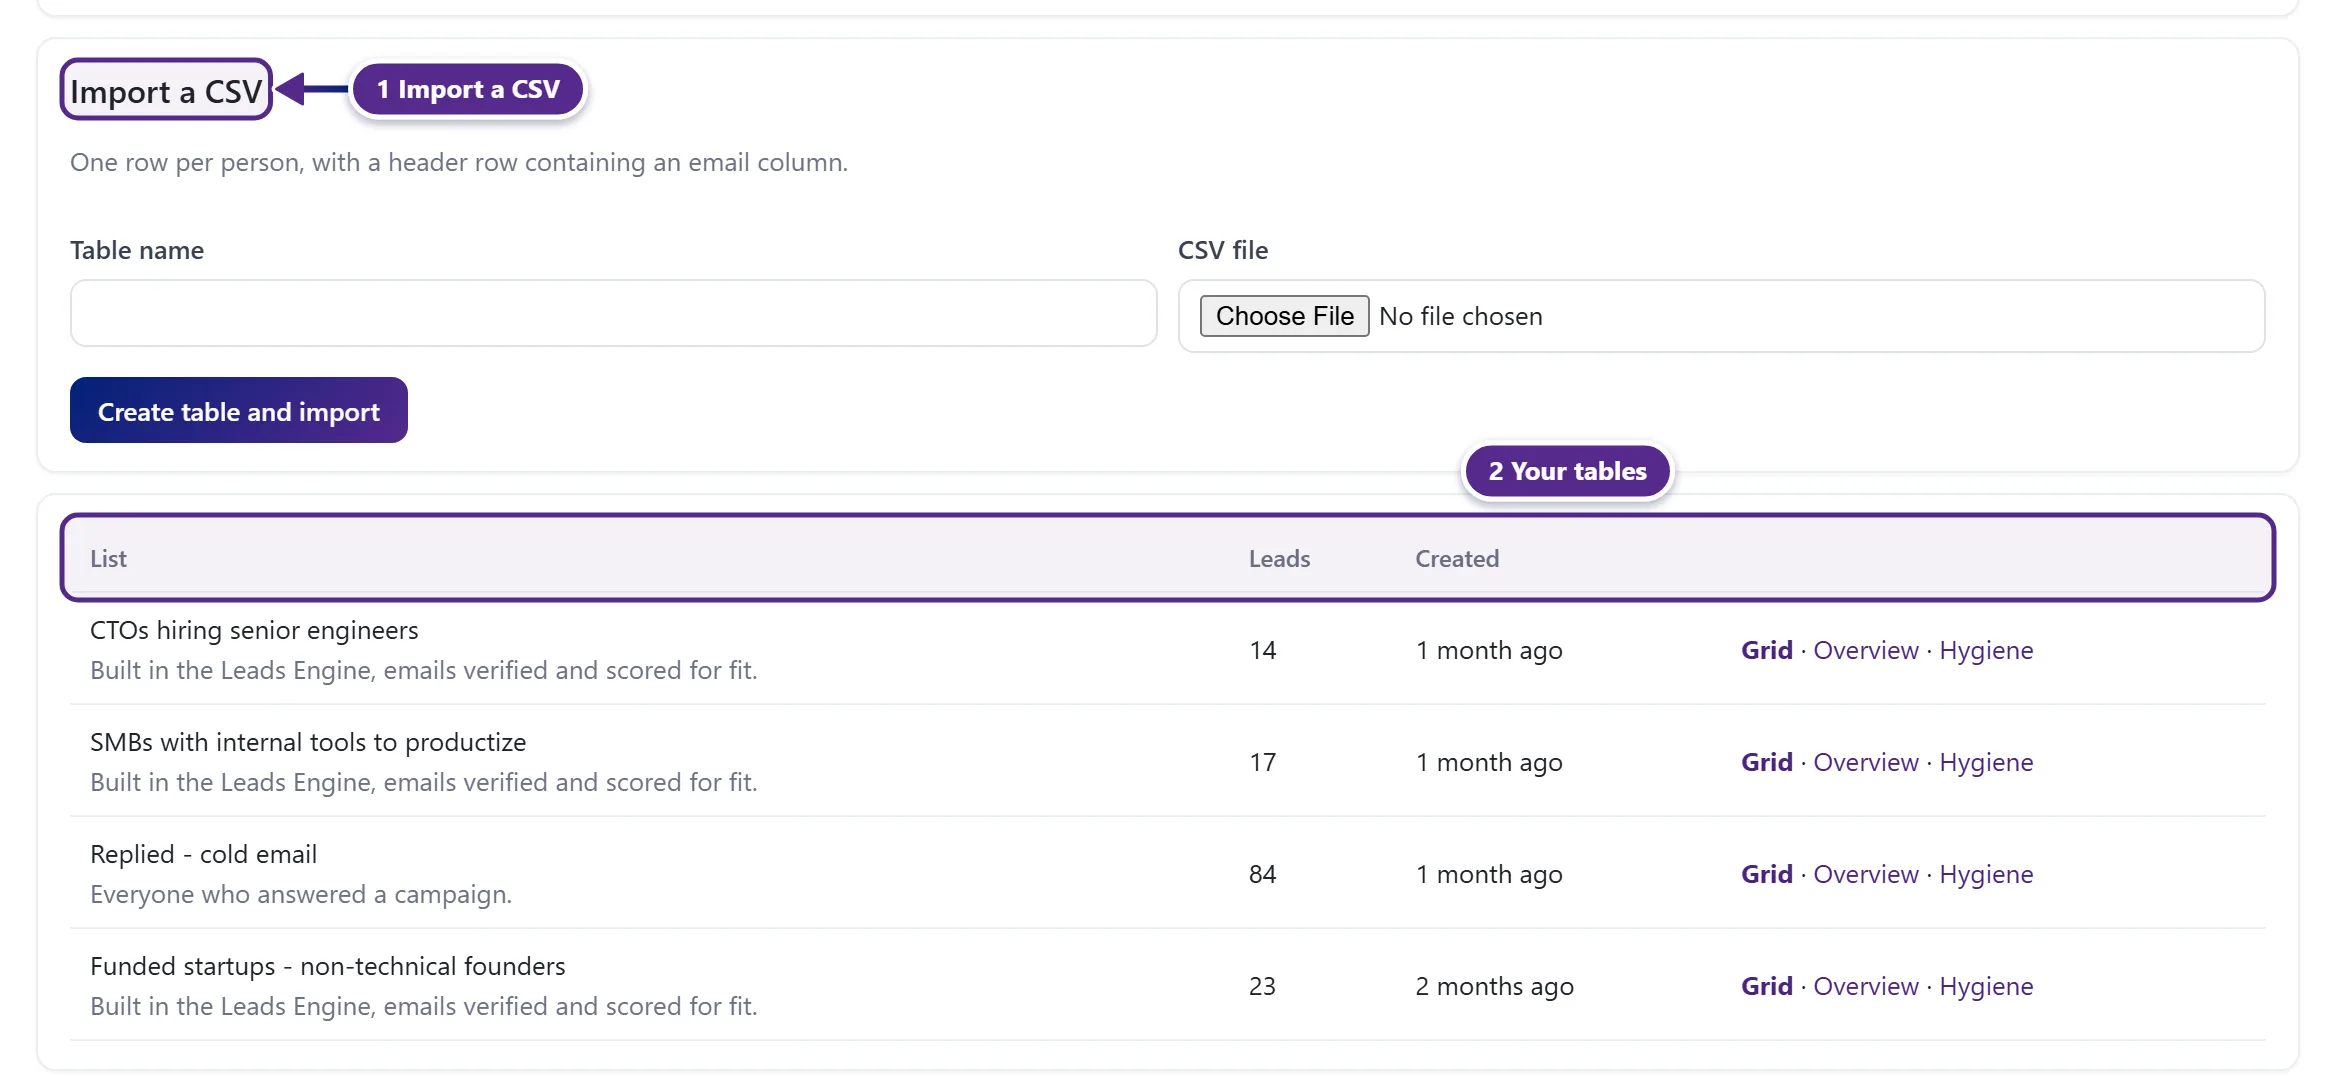
Task: Click the 'Table name' label
Action: point(137,250)
